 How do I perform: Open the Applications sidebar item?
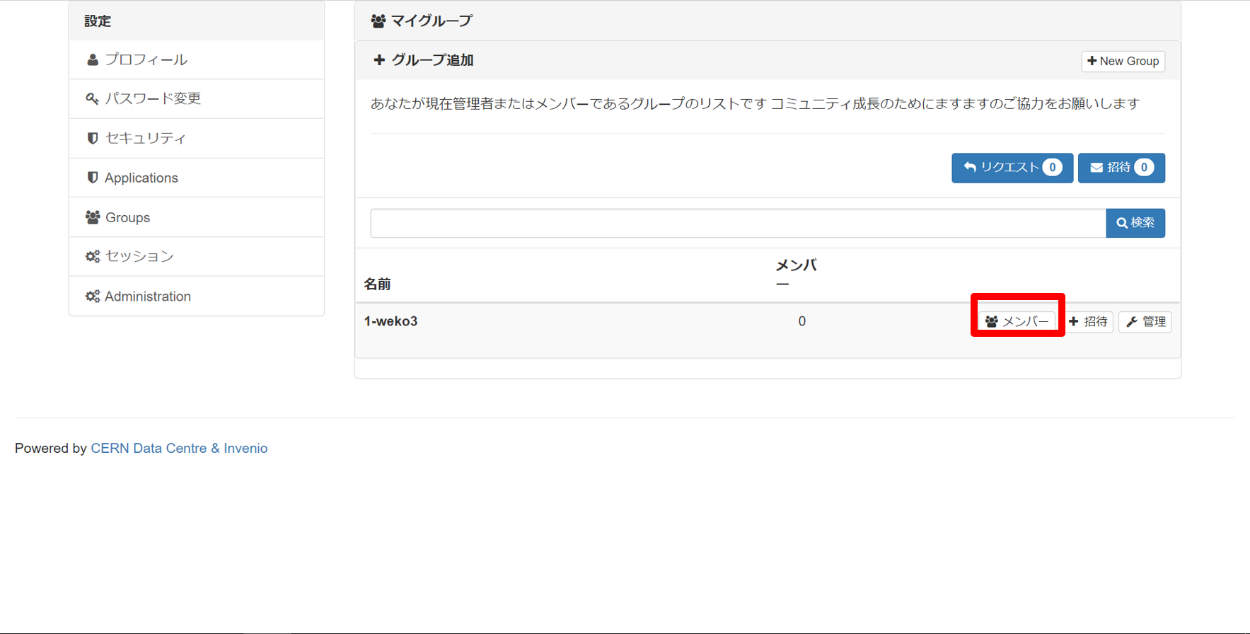[141, 178]
